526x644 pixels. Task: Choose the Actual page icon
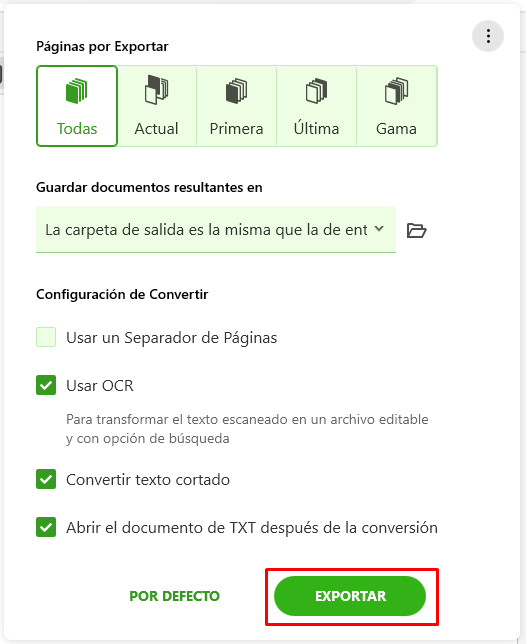[156, 90]
